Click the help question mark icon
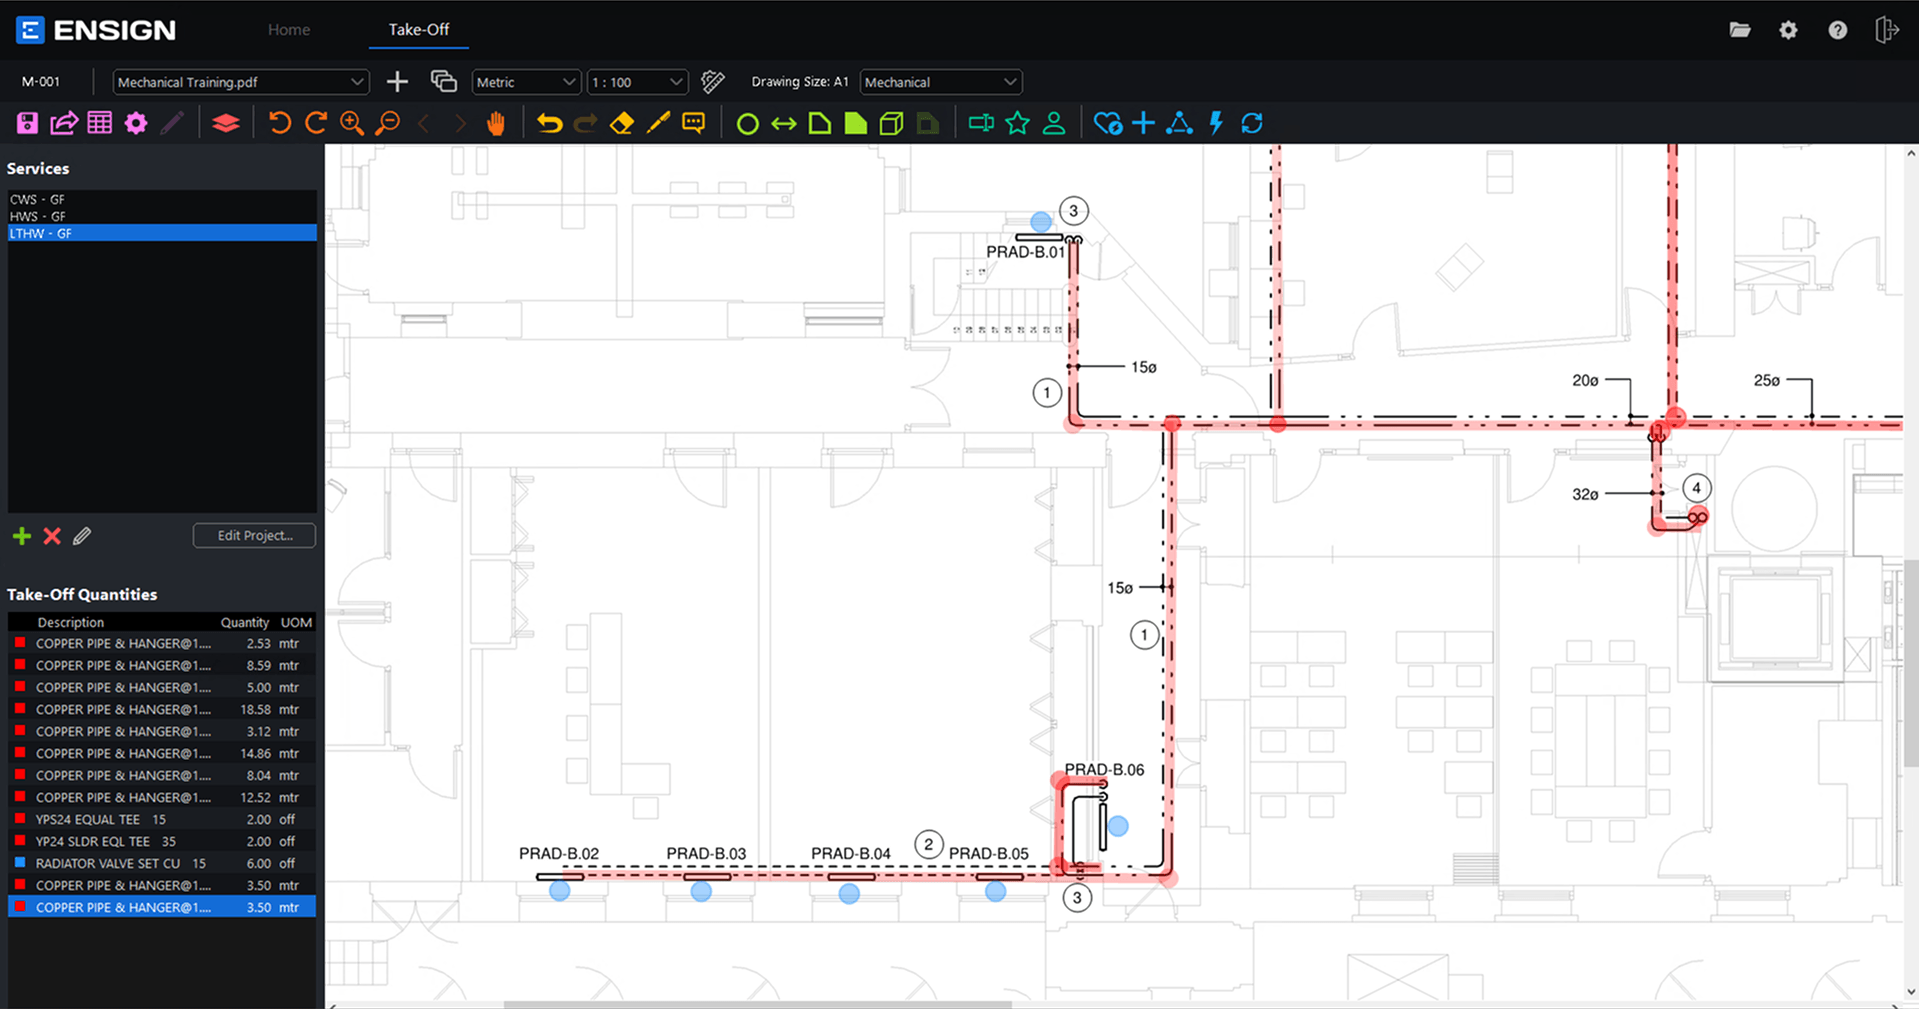Image resolution: width=1919 pixels, height=1009 pixels. pos(1838,30)
